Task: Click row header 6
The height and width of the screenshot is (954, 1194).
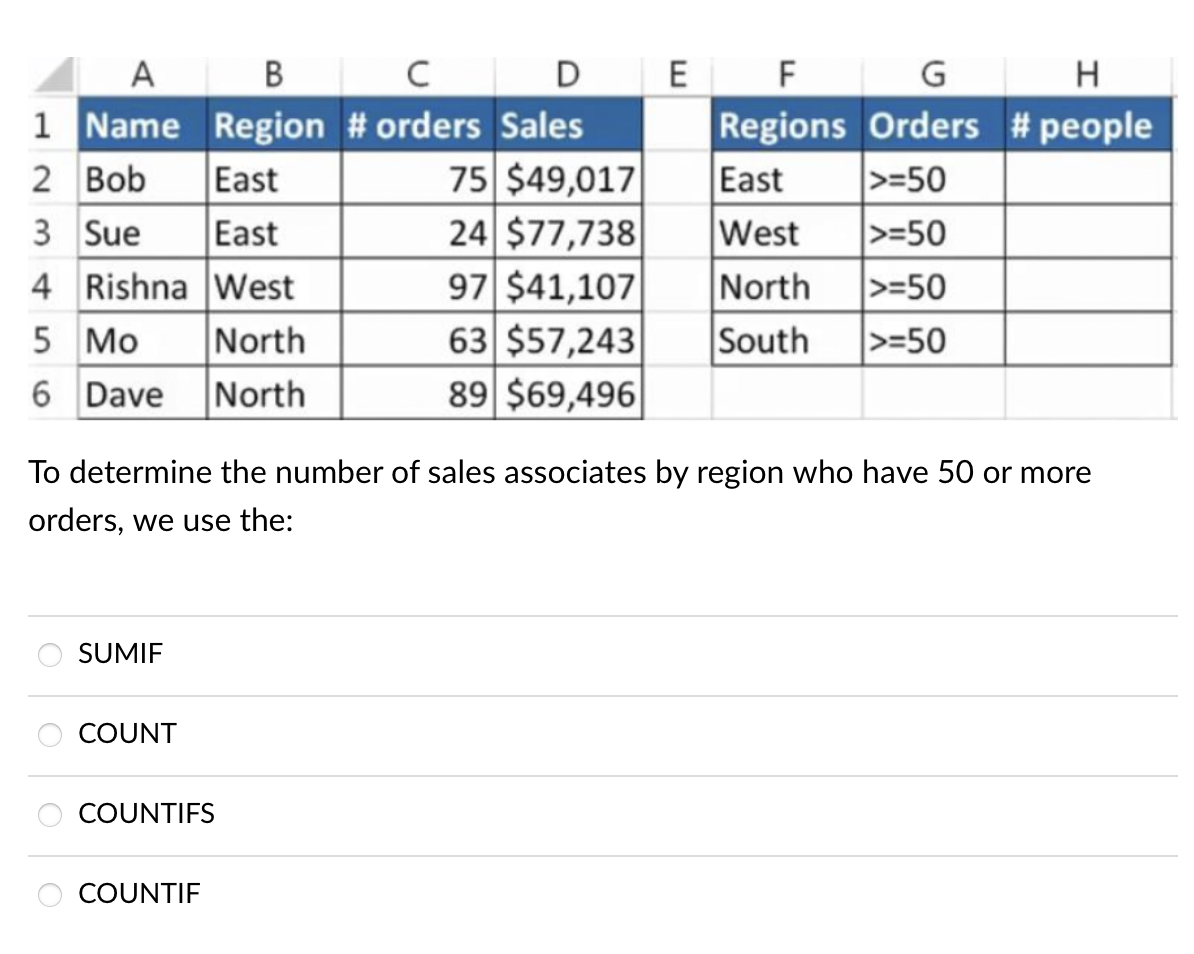Action: (42, 394)
